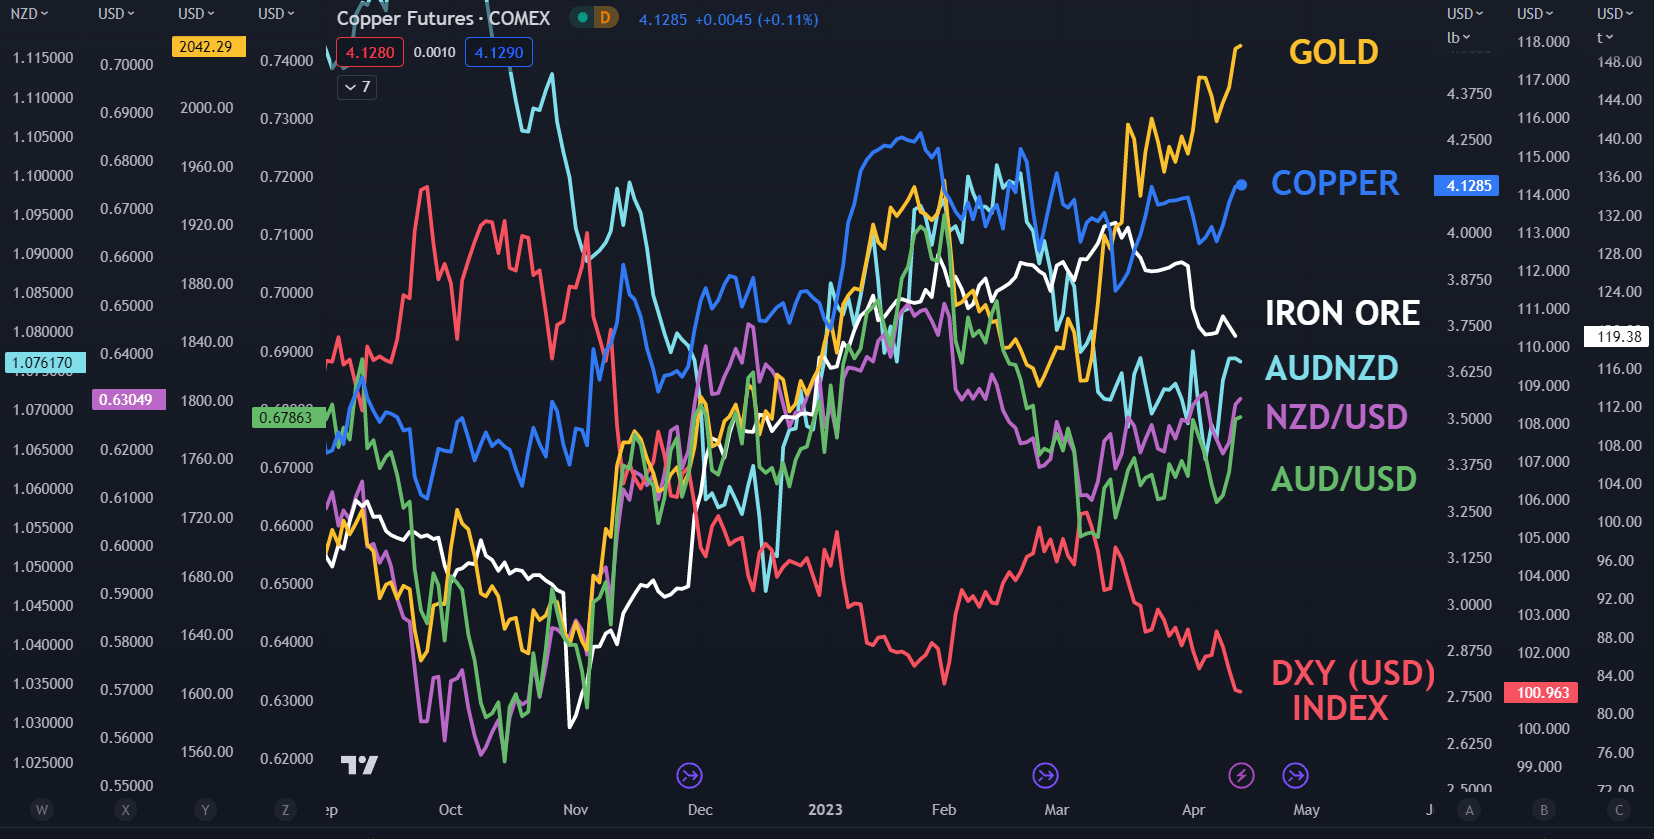Open USD dropdown above the t unit selector

pos(1615,14)
